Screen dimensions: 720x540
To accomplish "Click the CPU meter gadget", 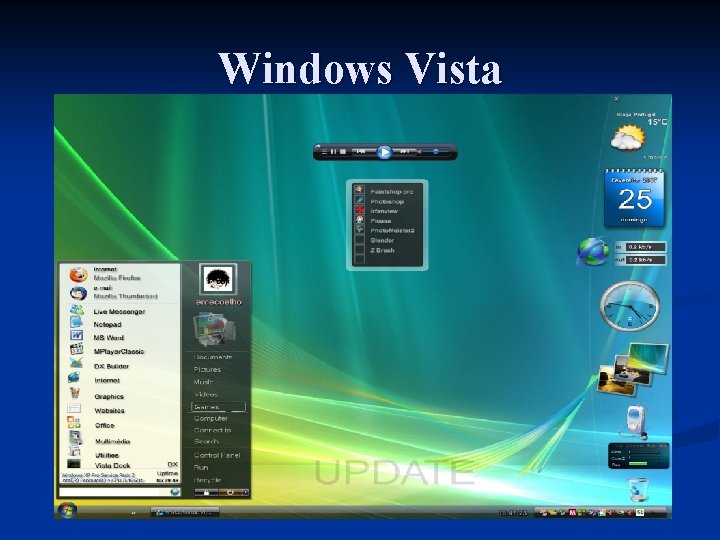I will (x=638, y=456).
